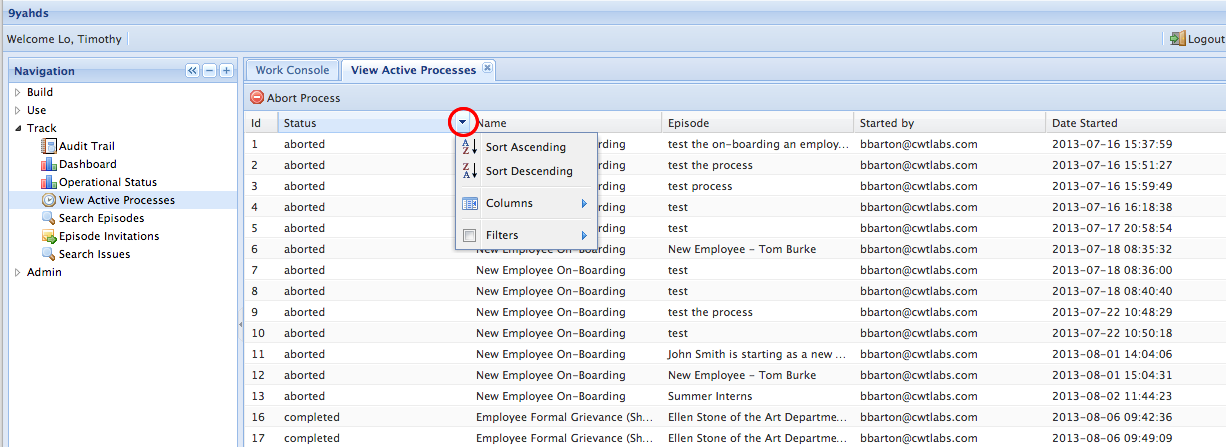
Task: Click the Episode Invitations icon
Action: [x=49, y=236]
